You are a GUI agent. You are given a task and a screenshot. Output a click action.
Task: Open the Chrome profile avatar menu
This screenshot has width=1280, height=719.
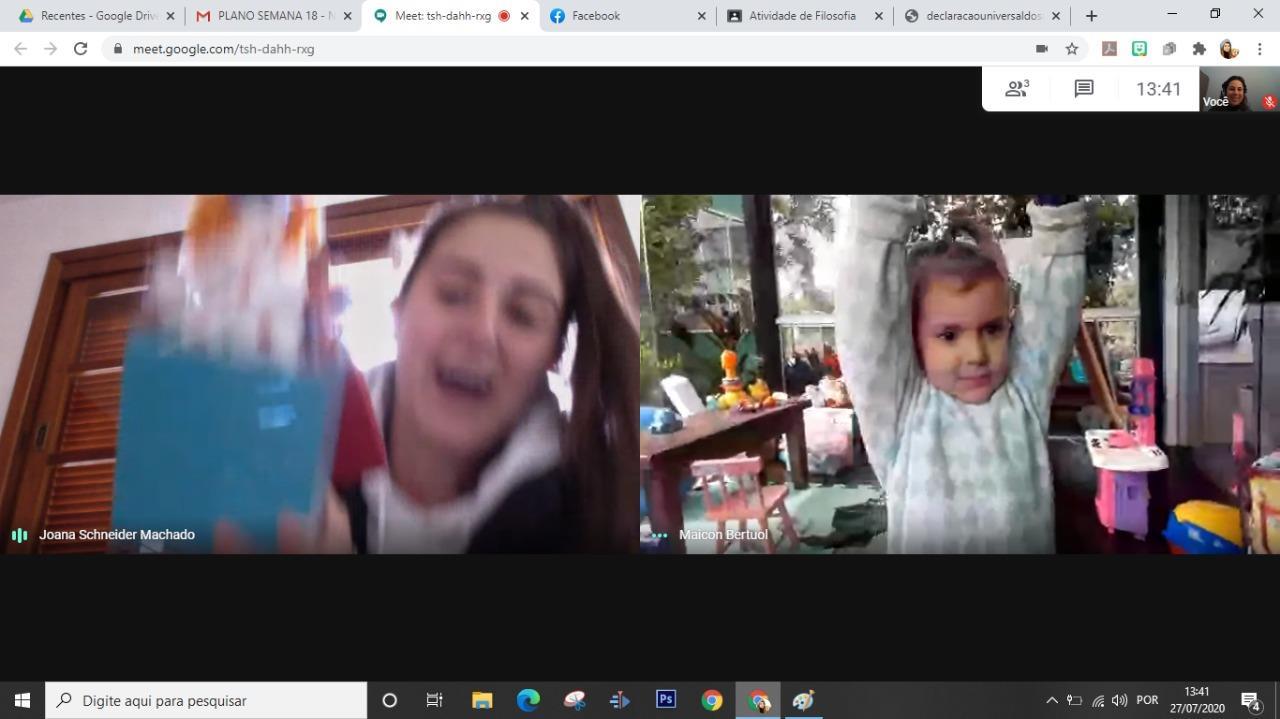(1229, 49)
